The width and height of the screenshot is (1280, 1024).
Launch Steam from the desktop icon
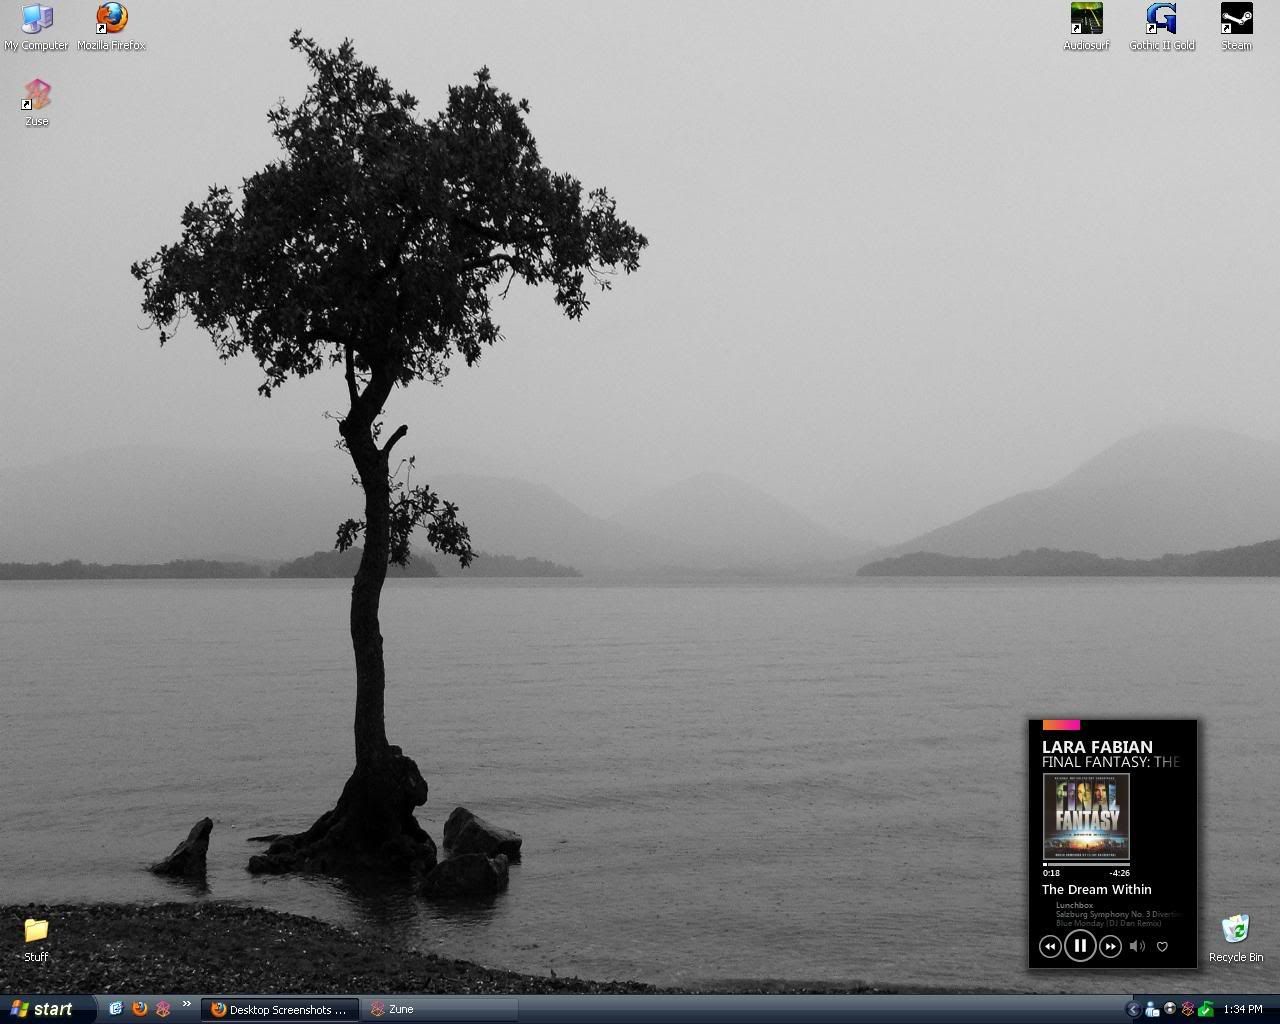[1236, 26]
